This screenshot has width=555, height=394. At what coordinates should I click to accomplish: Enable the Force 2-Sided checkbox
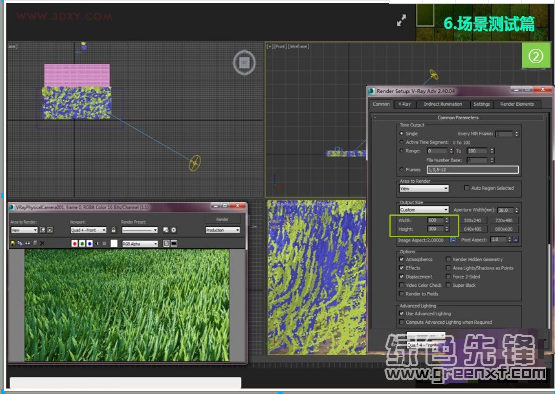448,276
